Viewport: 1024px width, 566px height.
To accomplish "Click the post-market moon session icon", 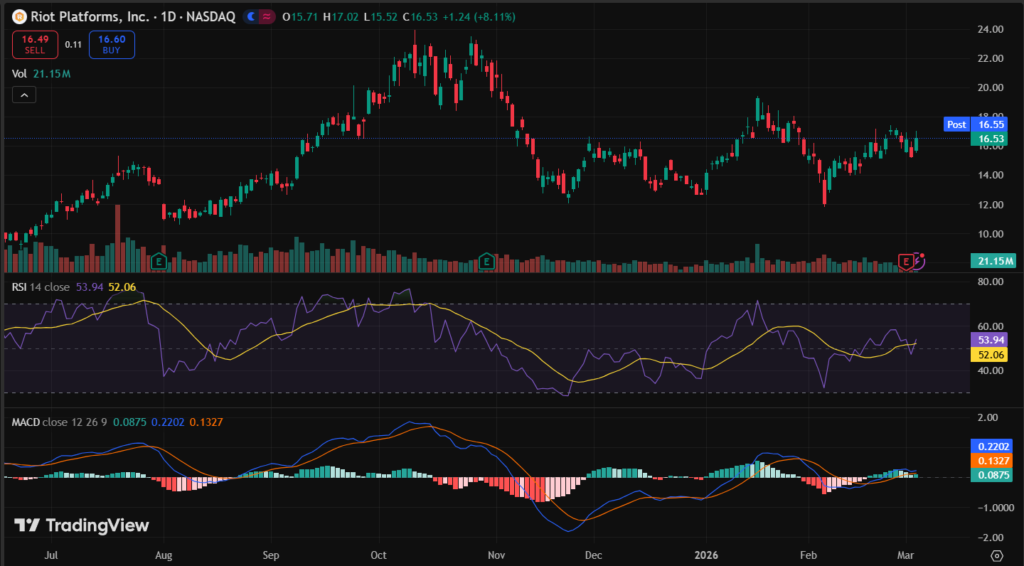I will pos(250,17).
